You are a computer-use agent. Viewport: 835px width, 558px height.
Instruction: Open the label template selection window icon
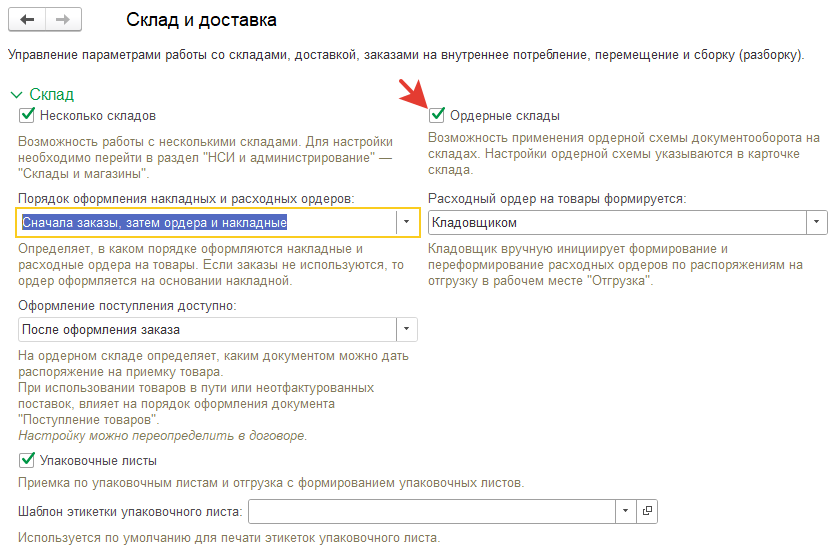pyautogui.click(x=647, y=511)
